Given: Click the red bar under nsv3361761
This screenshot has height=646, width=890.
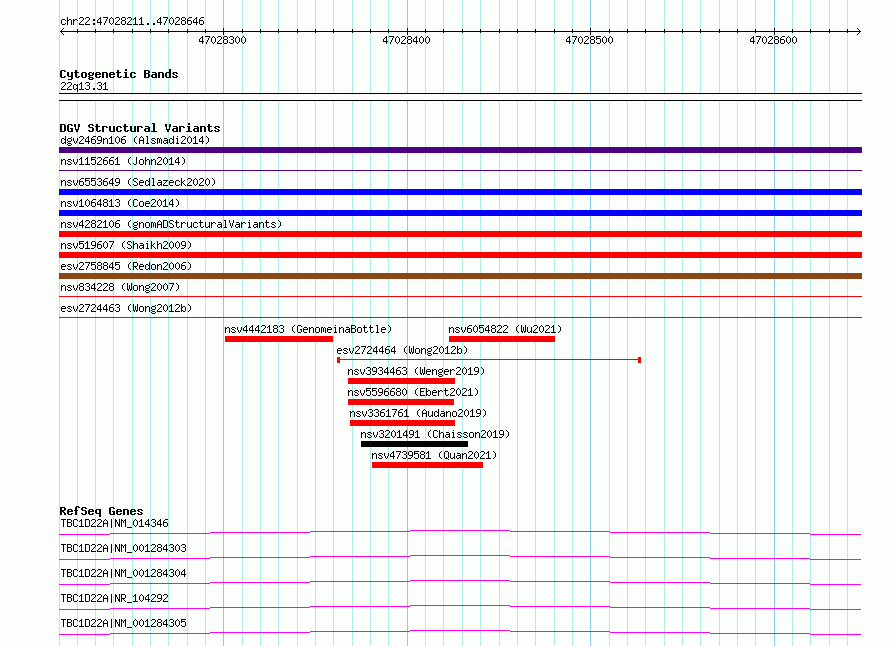Looking at the screenshot, I should (402, 423).
